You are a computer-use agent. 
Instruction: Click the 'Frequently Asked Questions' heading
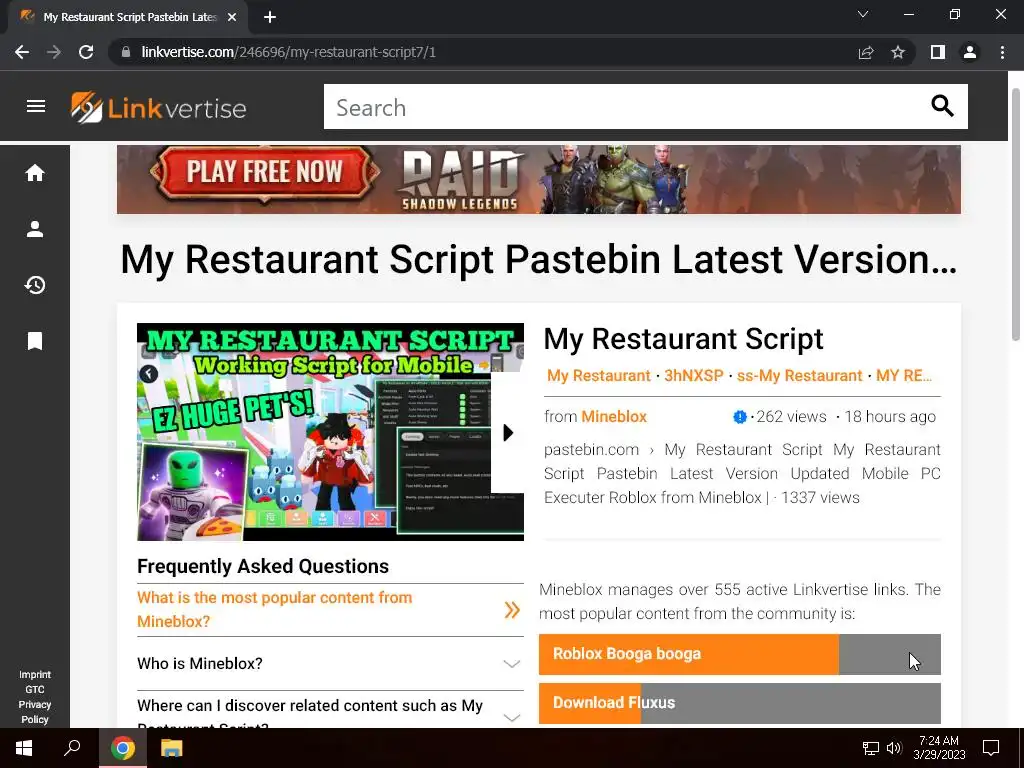point(263,566)
